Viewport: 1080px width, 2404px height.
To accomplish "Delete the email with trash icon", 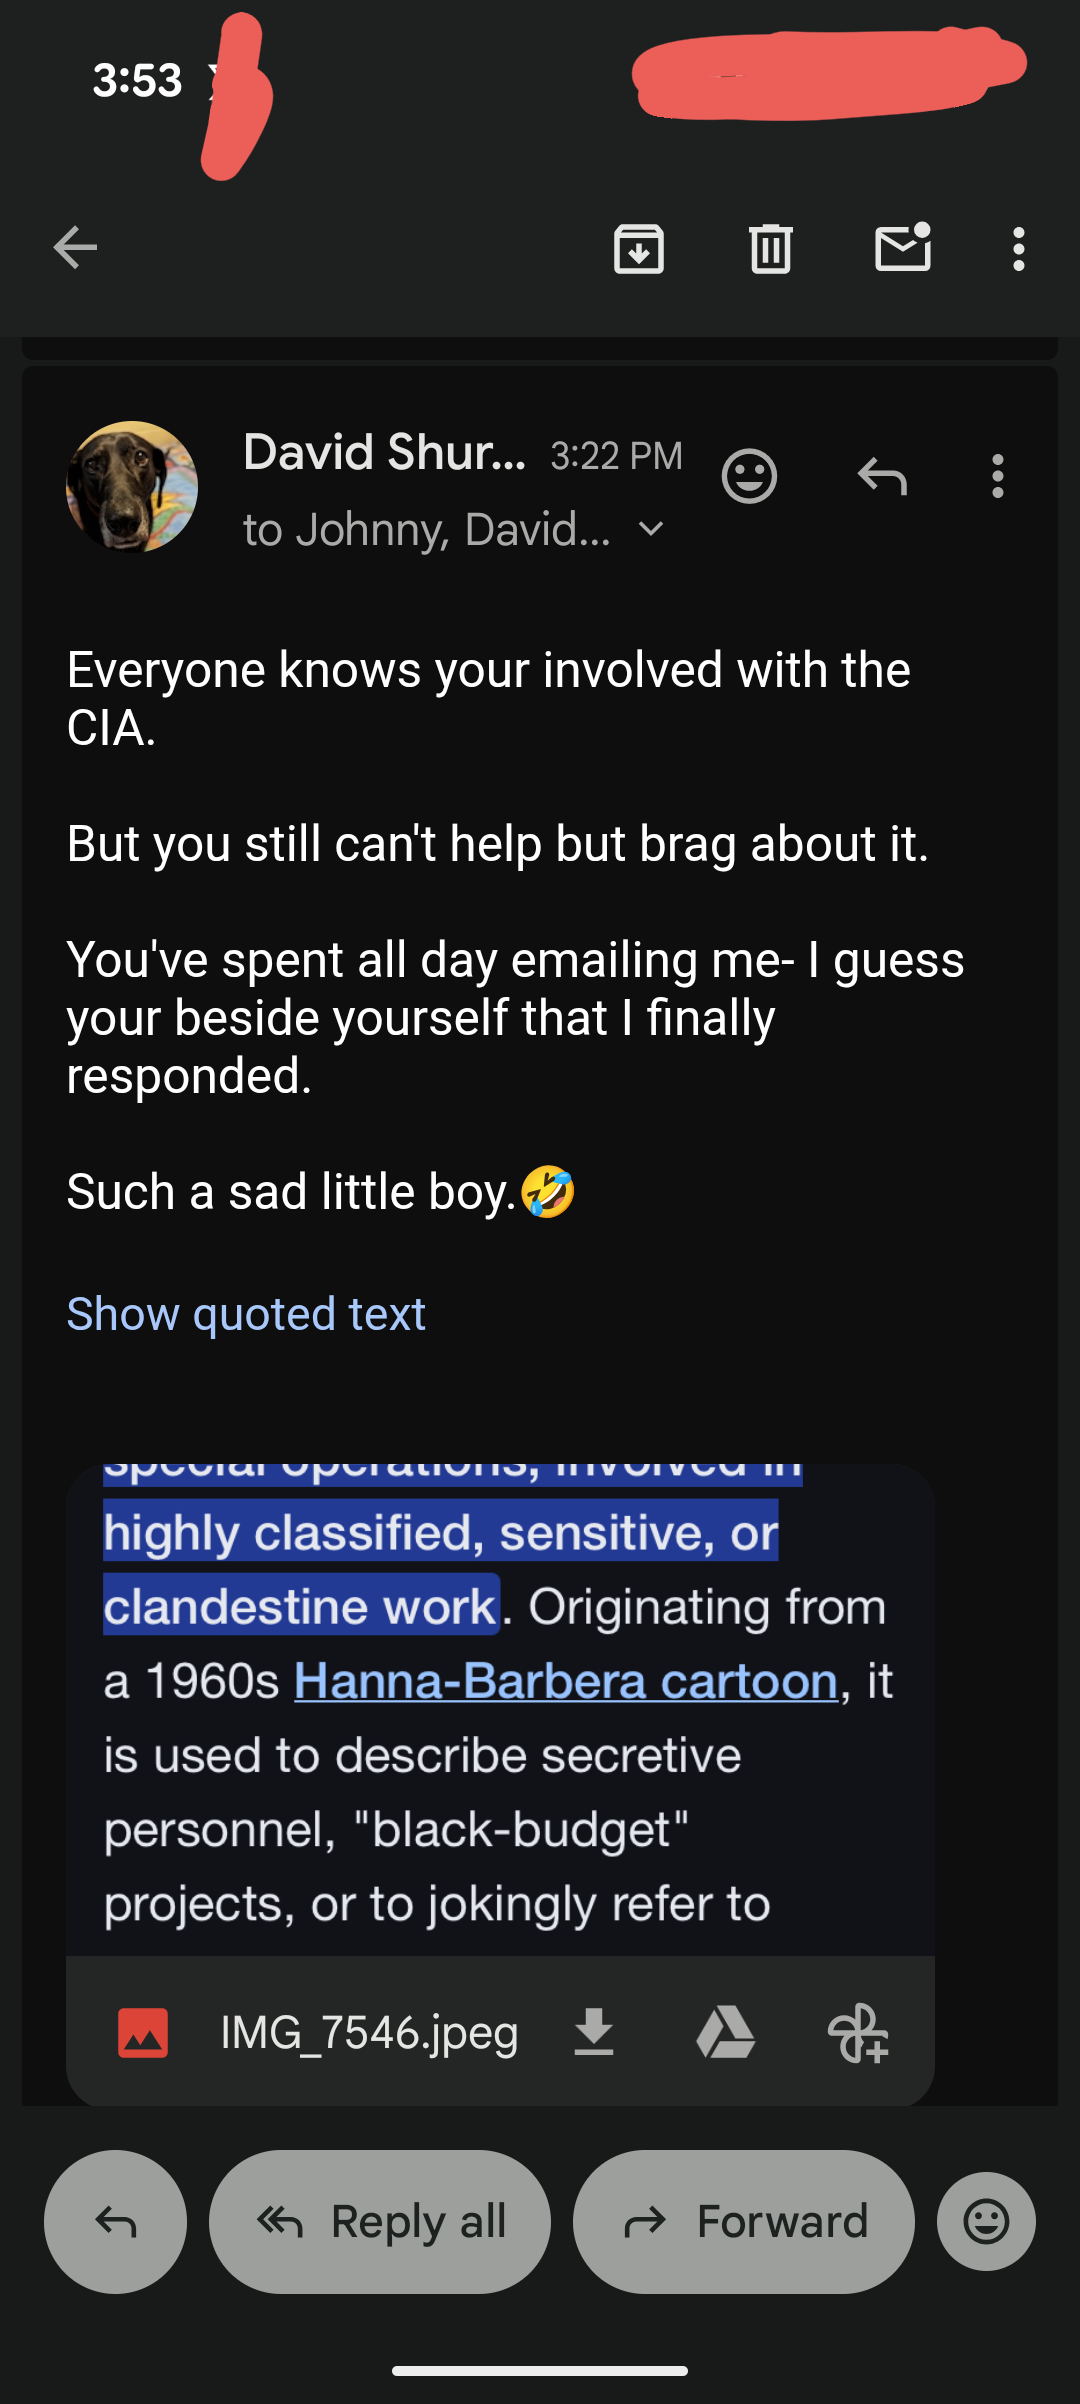I will pyautogui.click(x=770, y=249).
